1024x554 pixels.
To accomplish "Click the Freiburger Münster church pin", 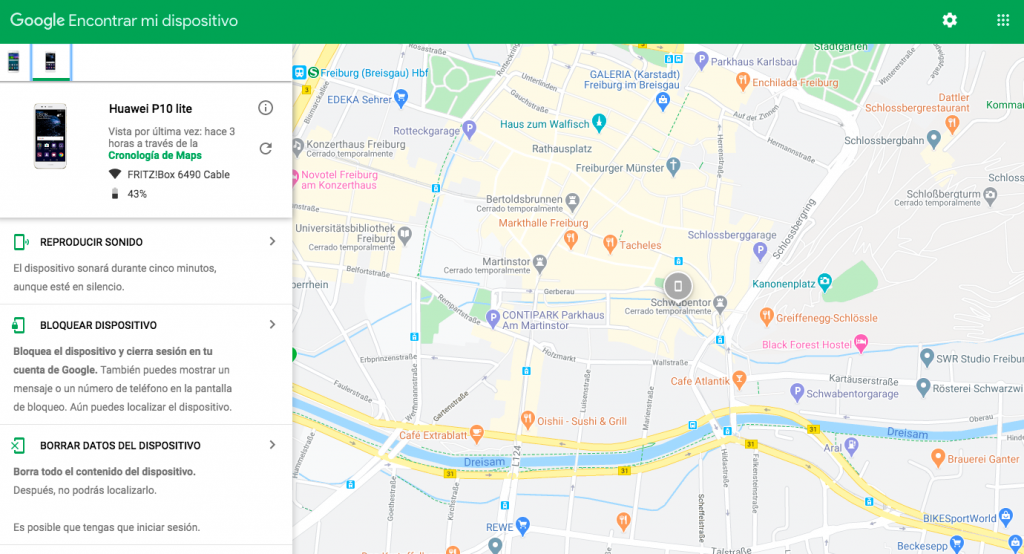I will coord(673,166).
